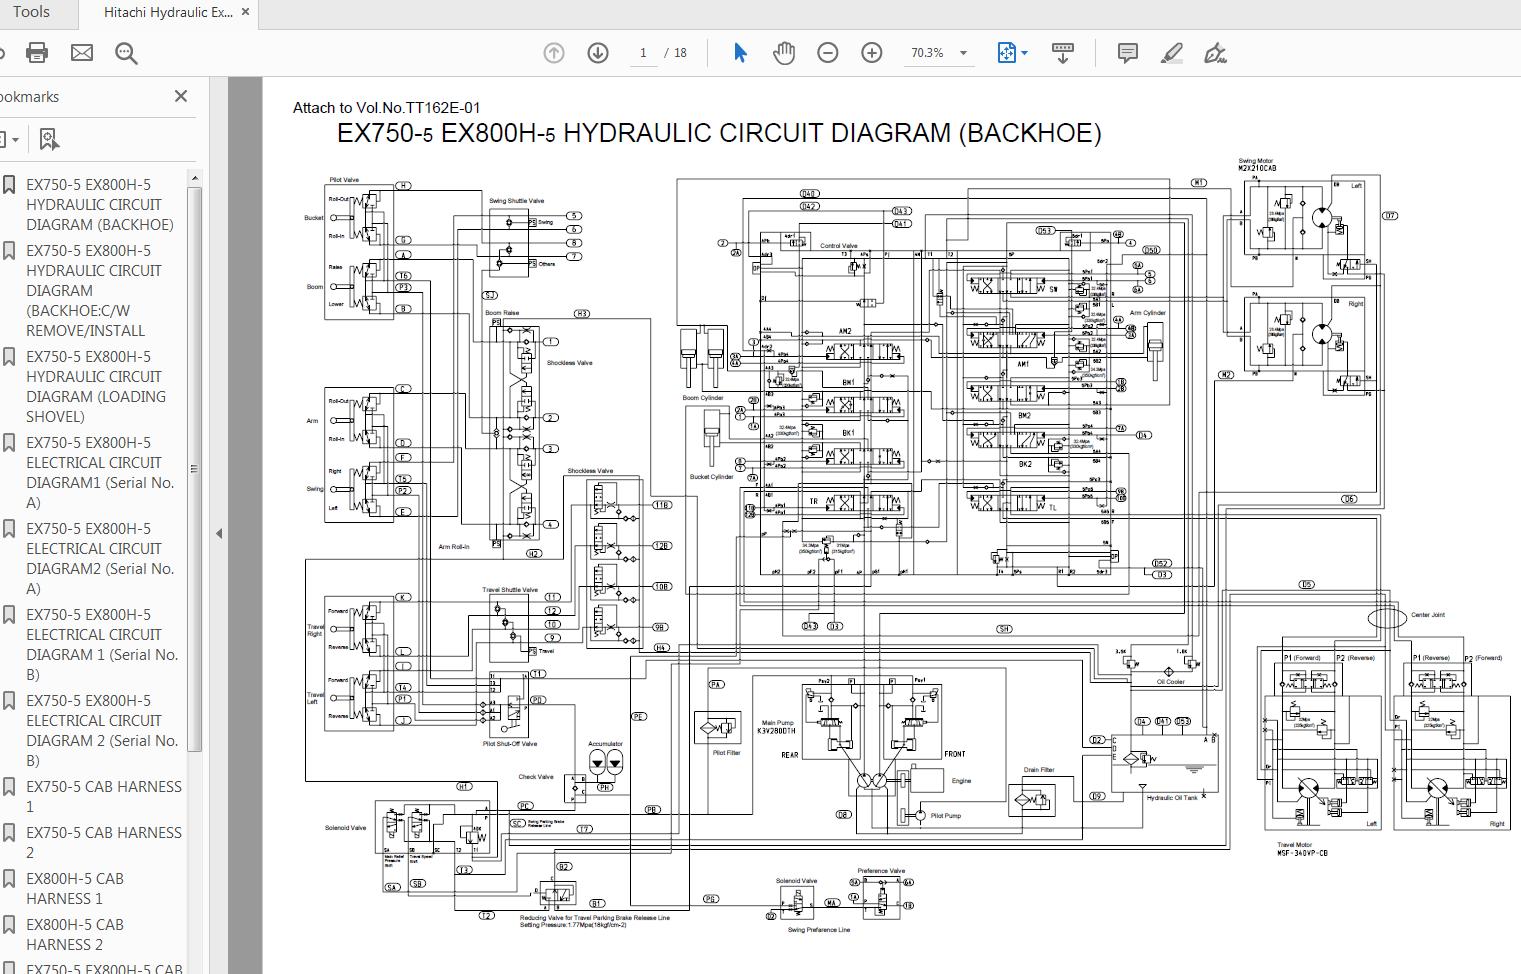Select the Hitachi Hydraulic Ex... document tab
Image resolution: width=1521 pixels, height=974 pixels.
tap(168, 13)
